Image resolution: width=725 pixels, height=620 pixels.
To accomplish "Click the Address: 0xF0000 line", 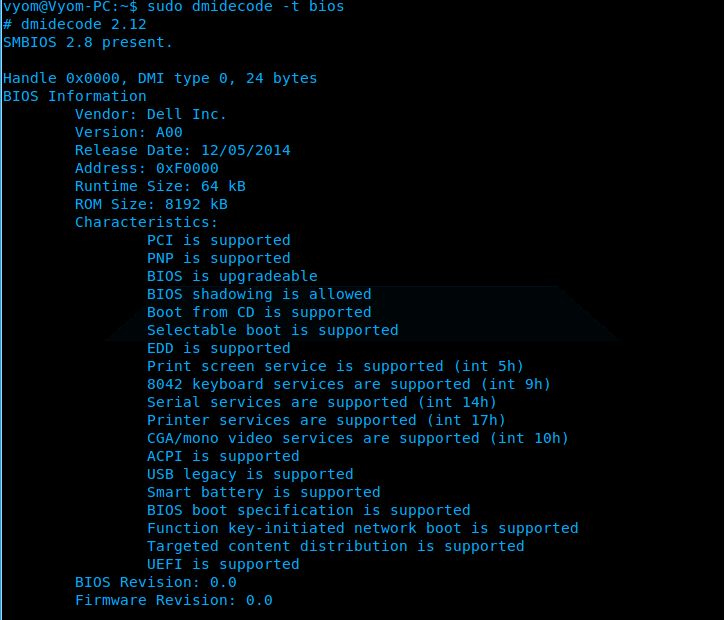I will [147, 169].
